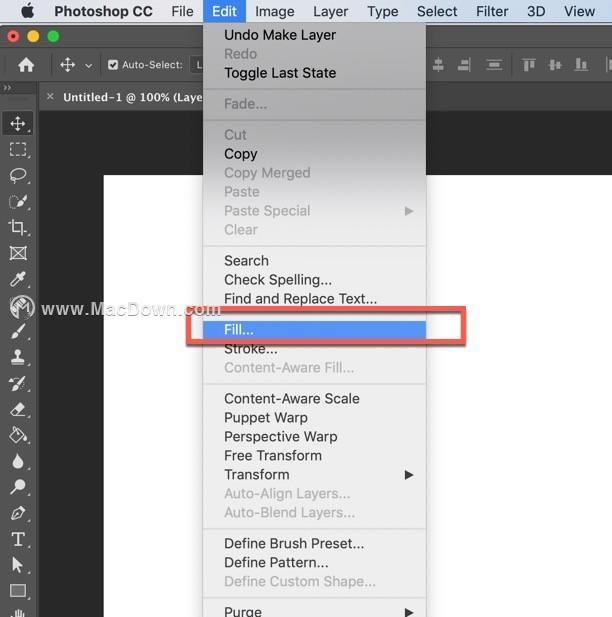
Task: Select the History Brush tool
Action: point(18,384)
